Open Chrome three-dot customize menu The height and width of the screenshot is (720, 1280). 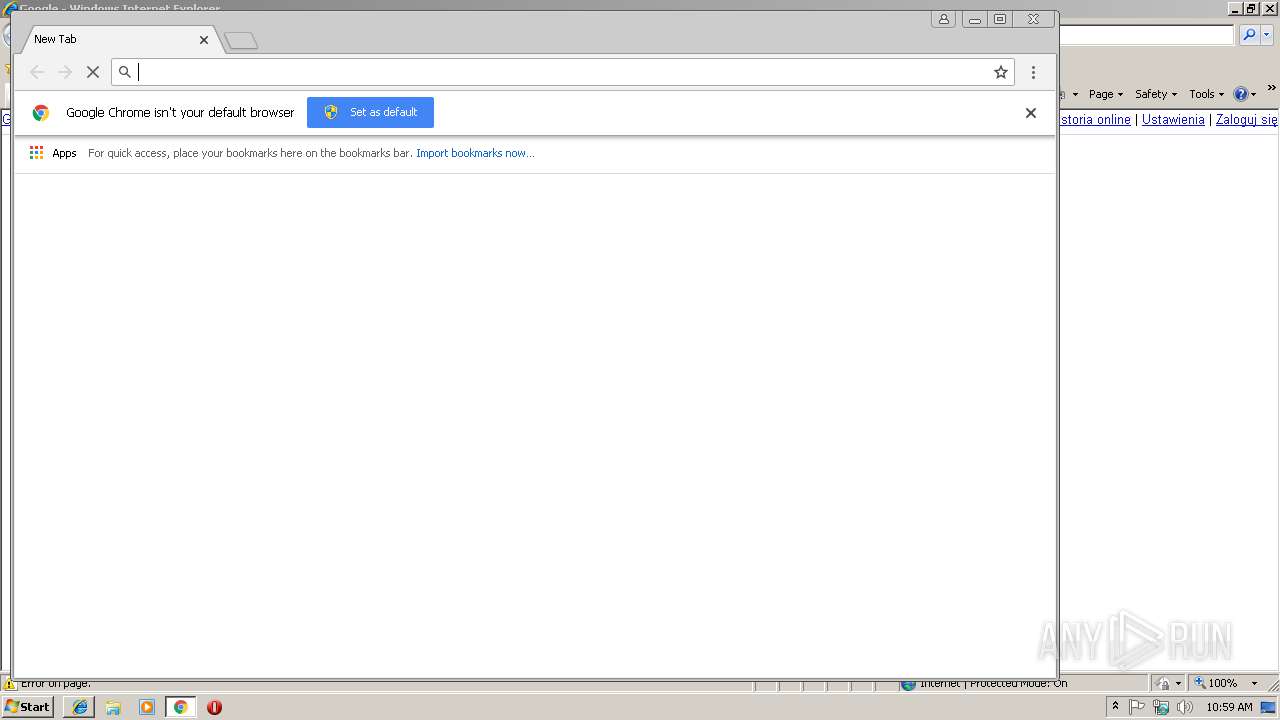(x=1033, y=72)
